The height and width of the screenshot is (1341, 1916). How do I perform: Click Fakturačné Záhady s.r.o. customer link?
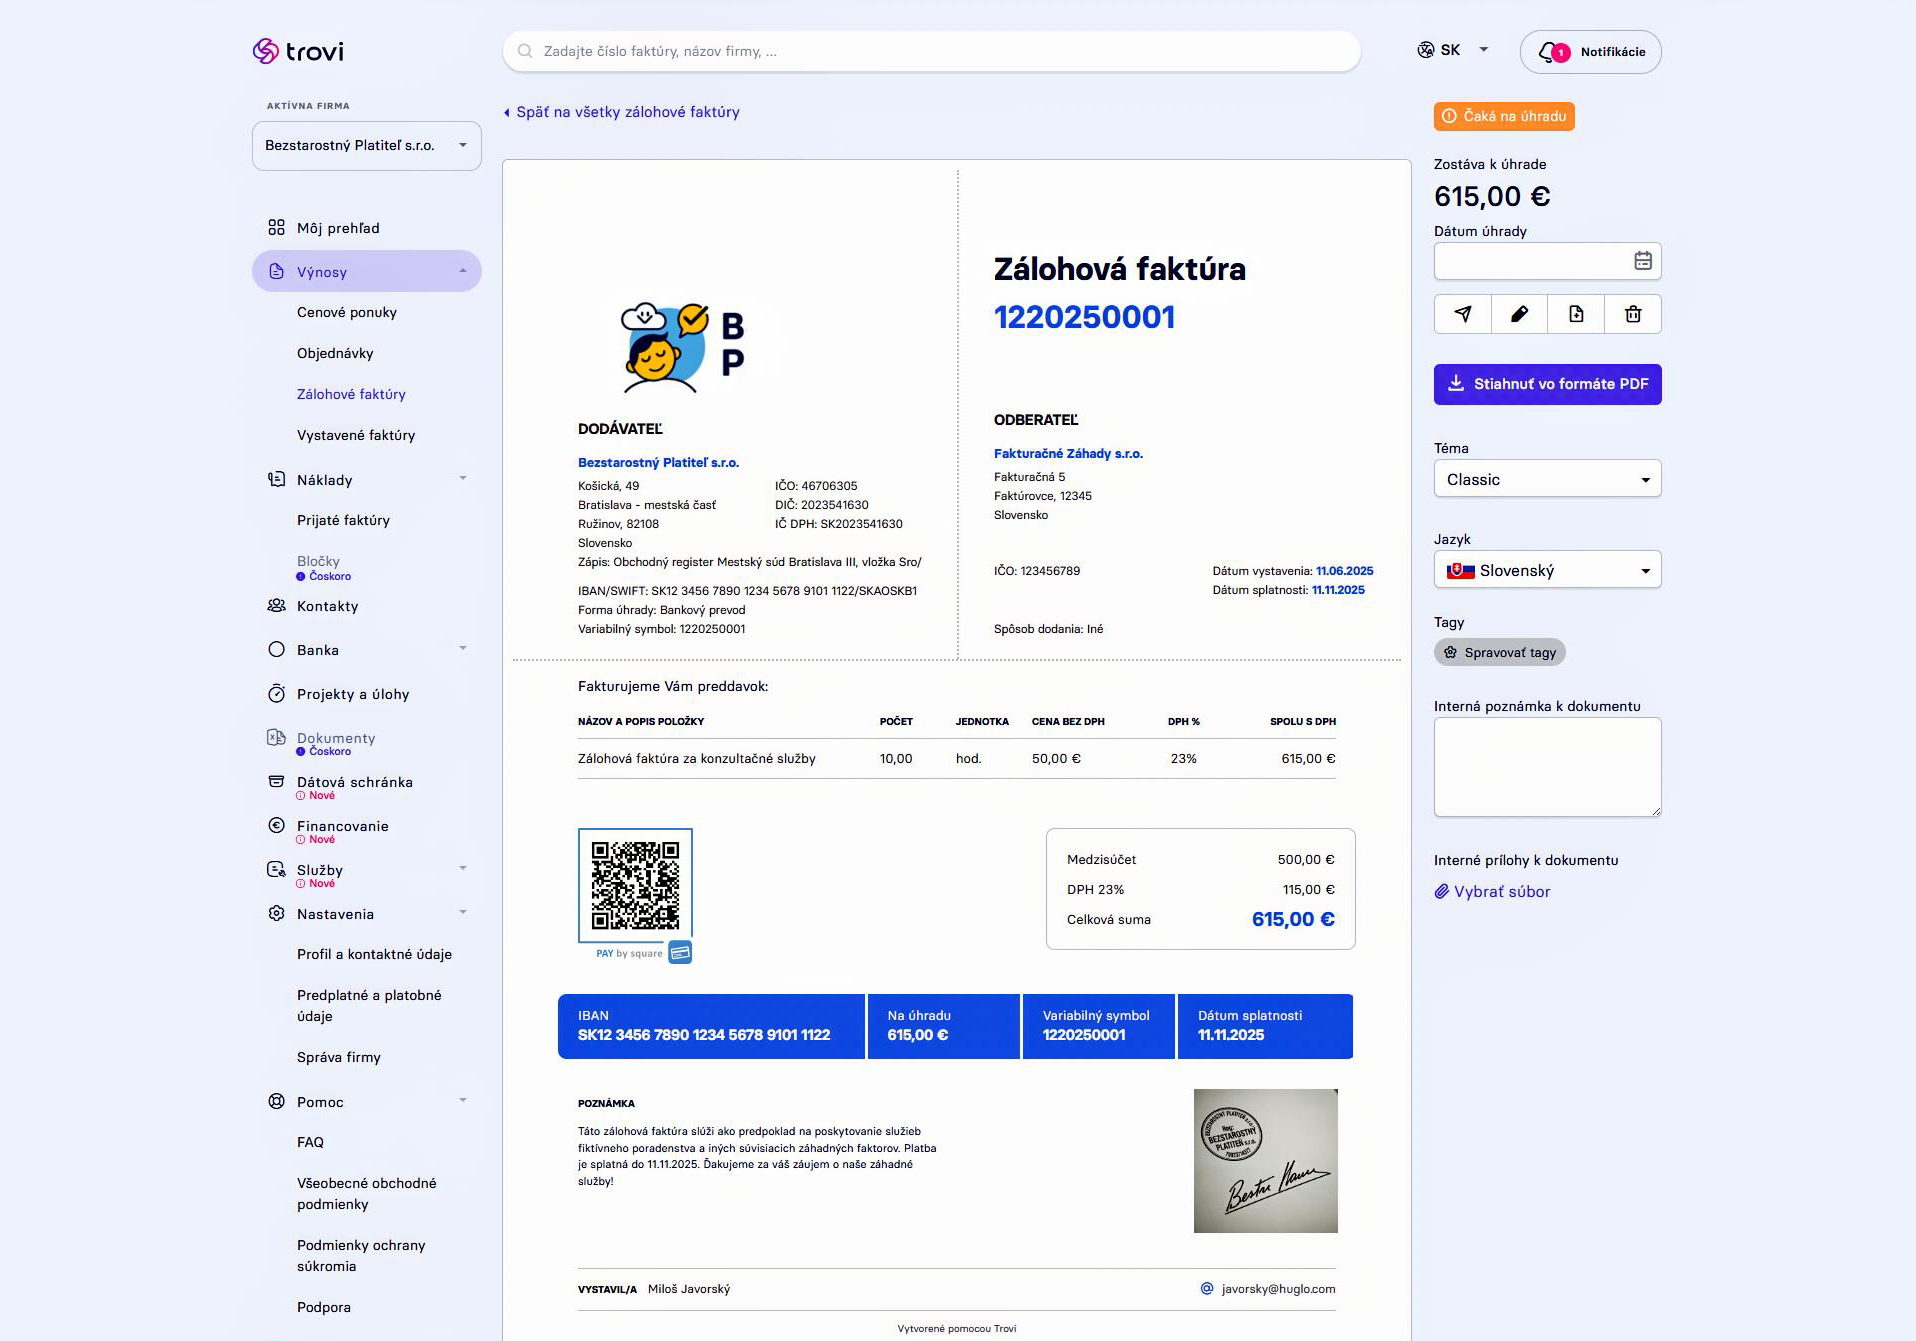[1068, 454]
